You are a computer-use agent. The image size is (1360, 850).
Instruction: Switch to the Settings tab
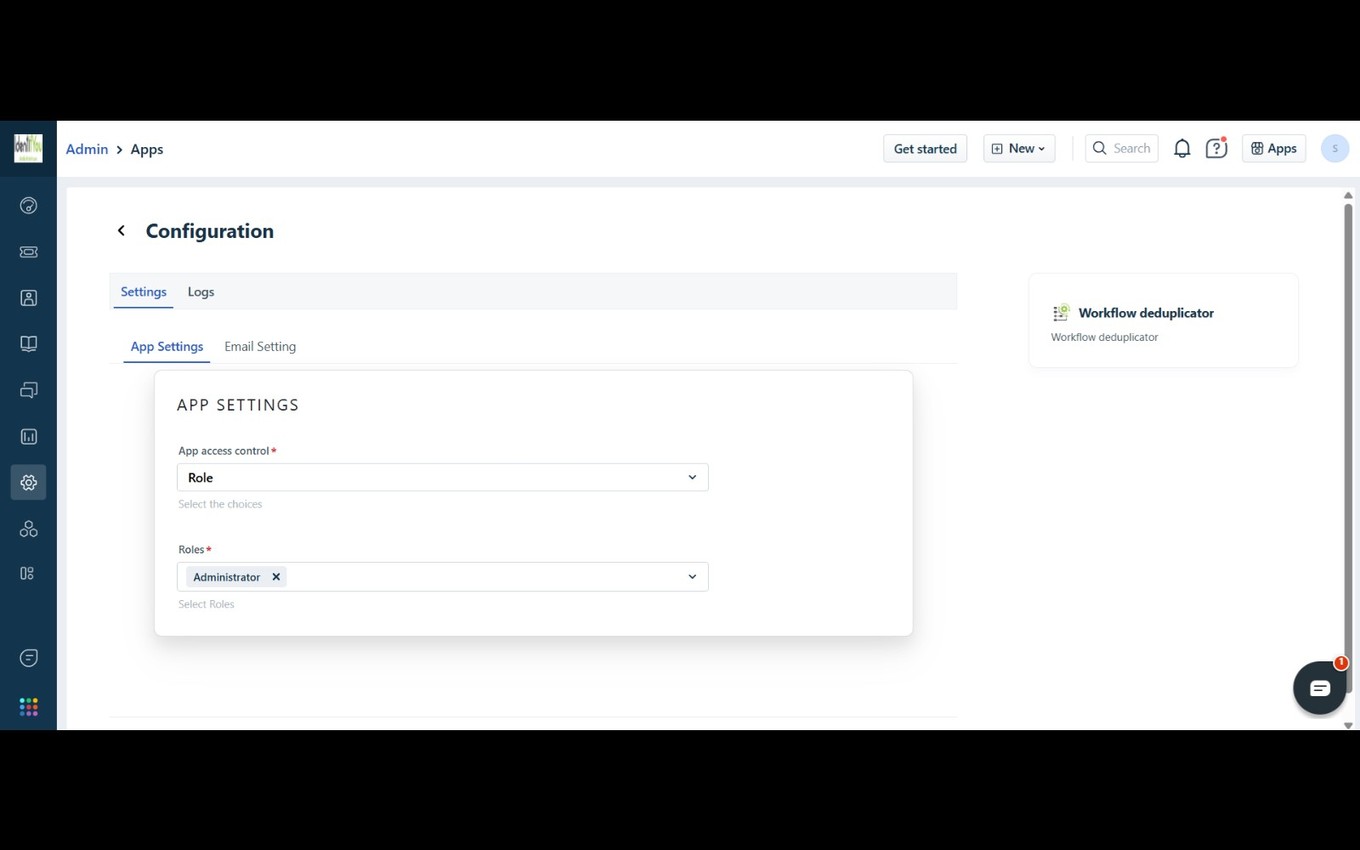[143, 292]
